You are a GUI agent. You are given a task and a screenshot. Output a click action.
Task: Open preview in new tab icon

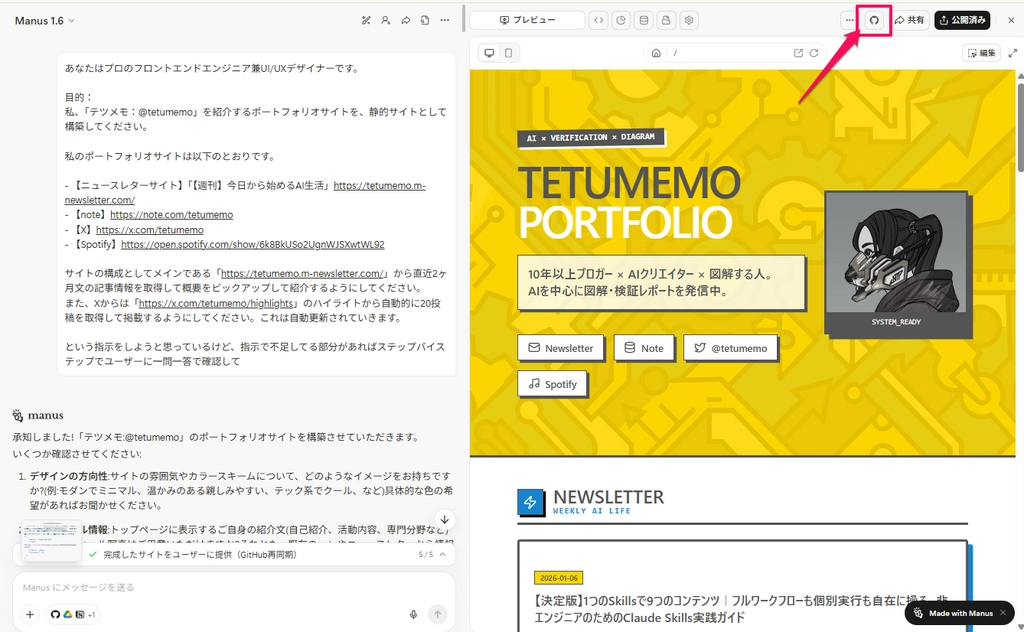(798, 53)
